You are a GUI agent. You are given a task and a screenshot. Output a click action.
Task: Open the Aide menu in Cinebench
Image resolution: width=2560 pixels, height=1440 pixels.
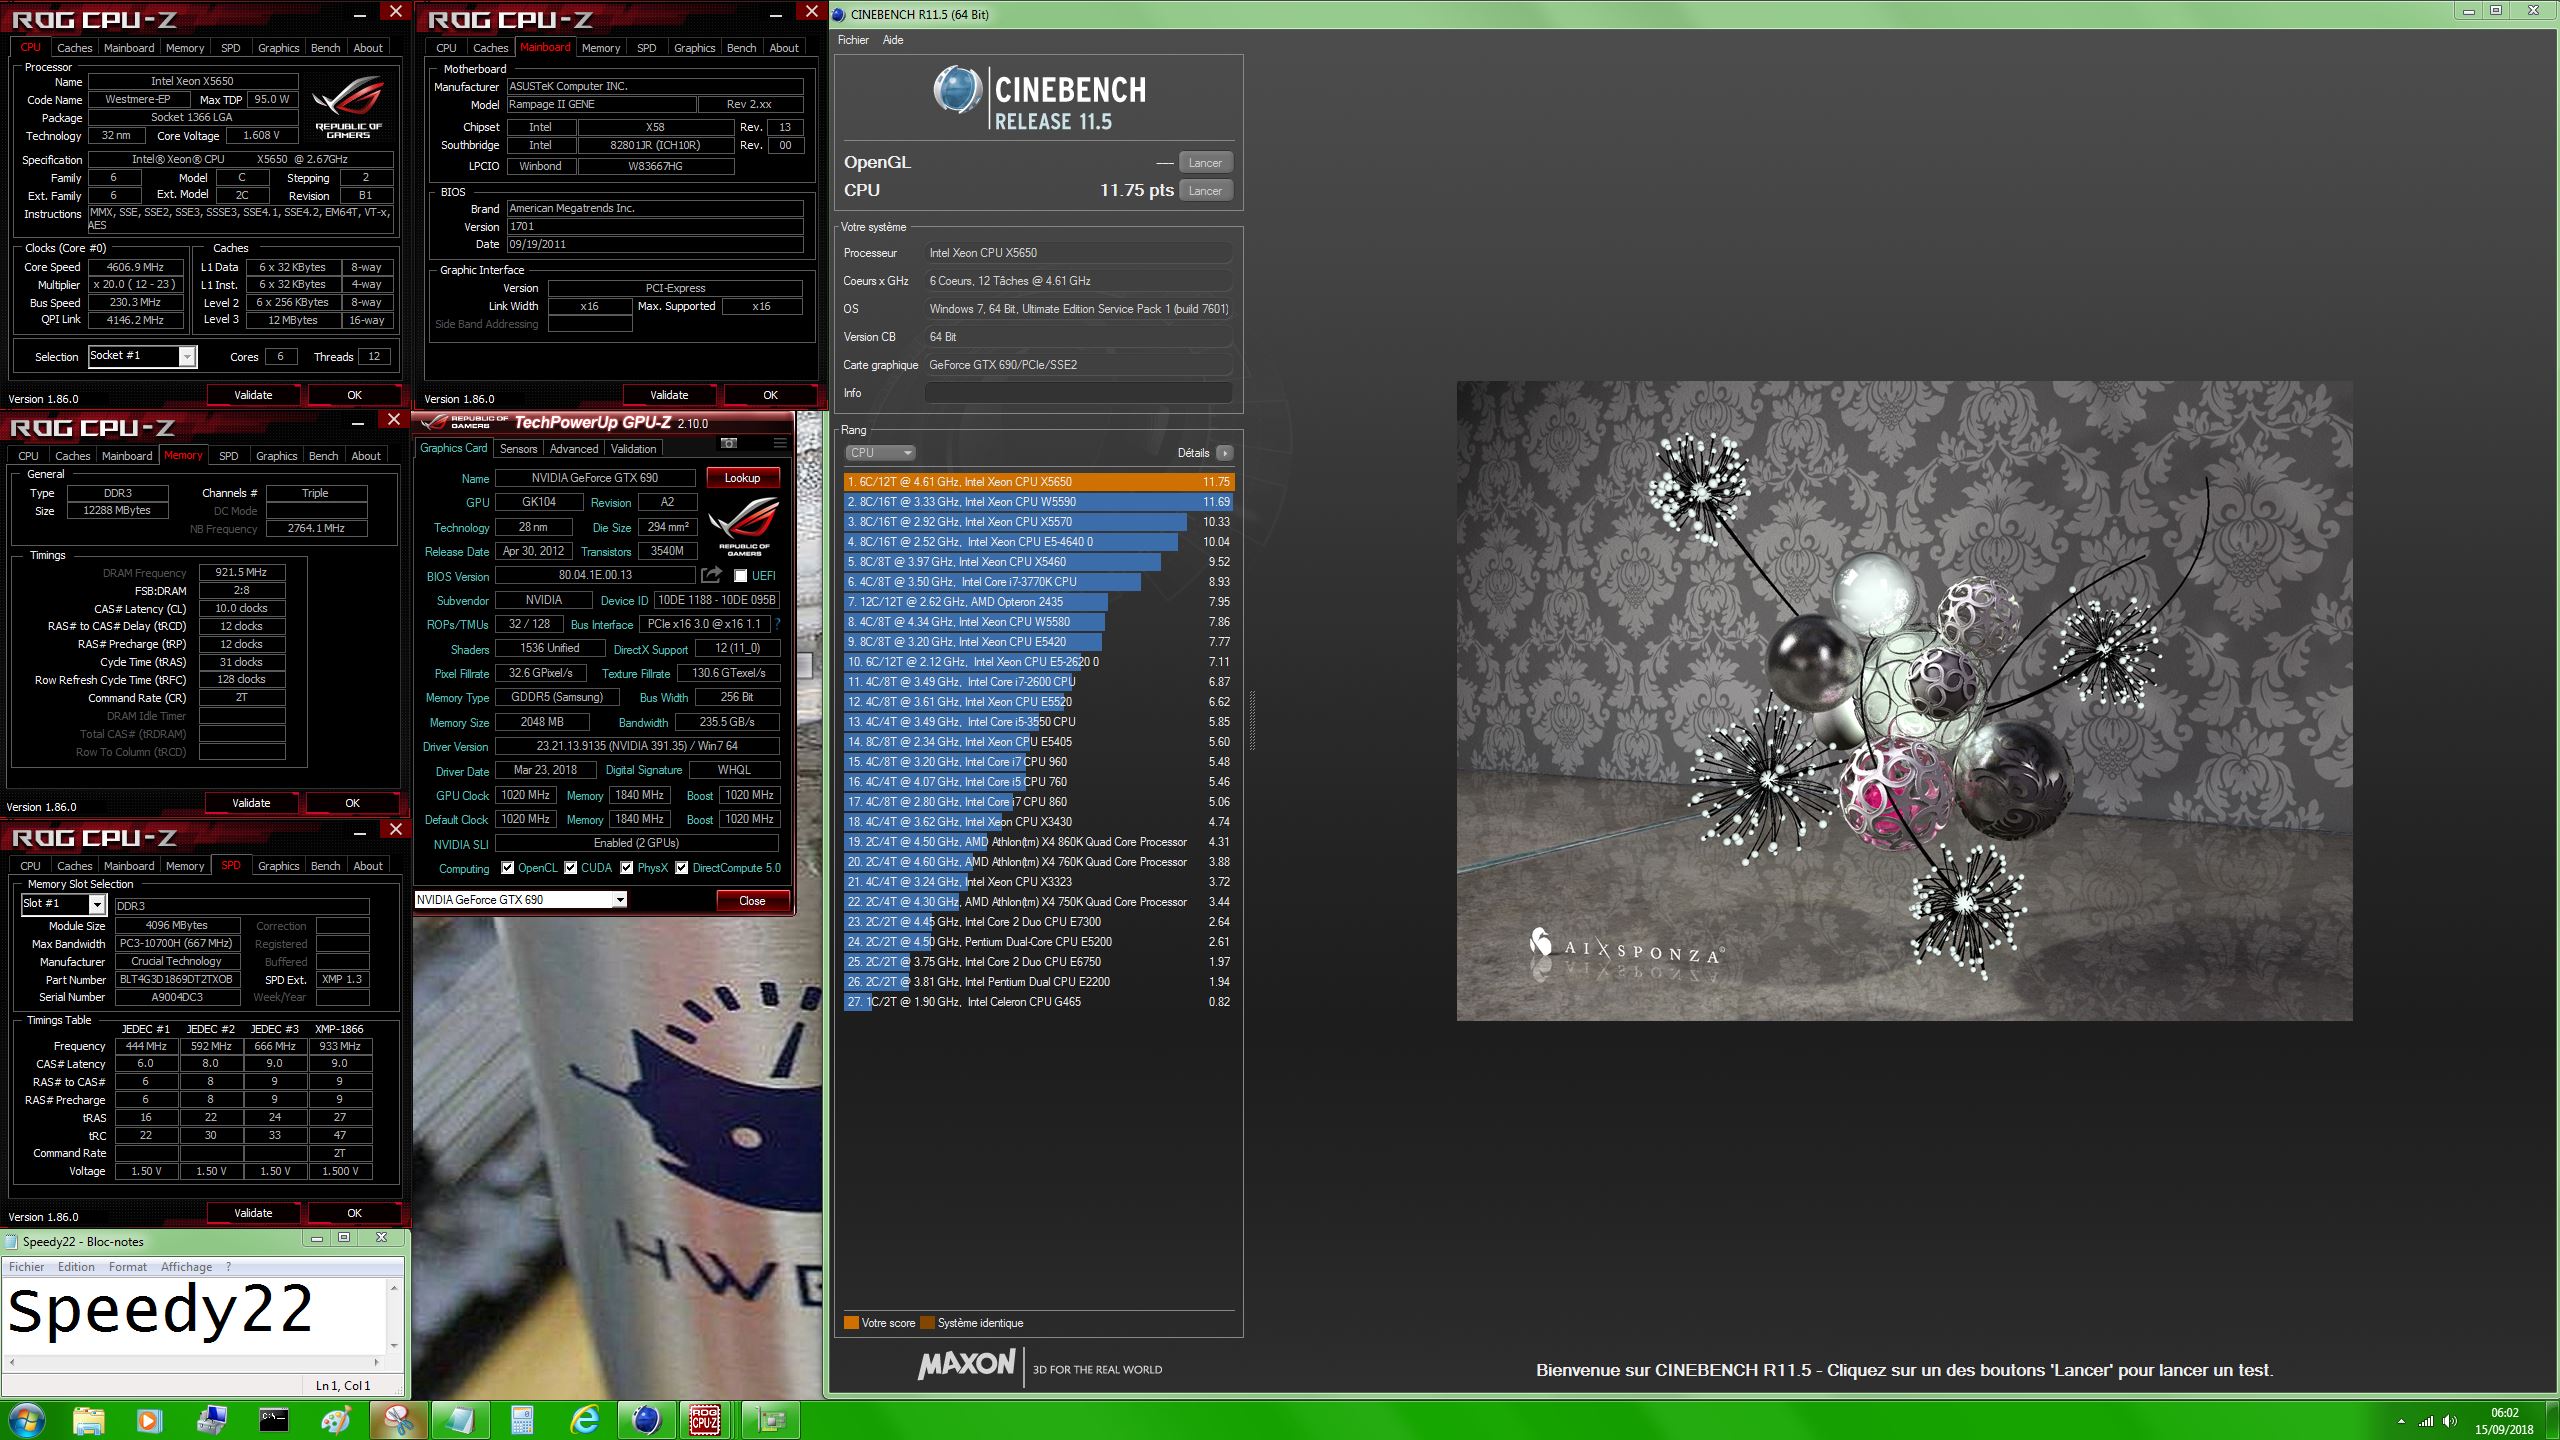(893, 40)
